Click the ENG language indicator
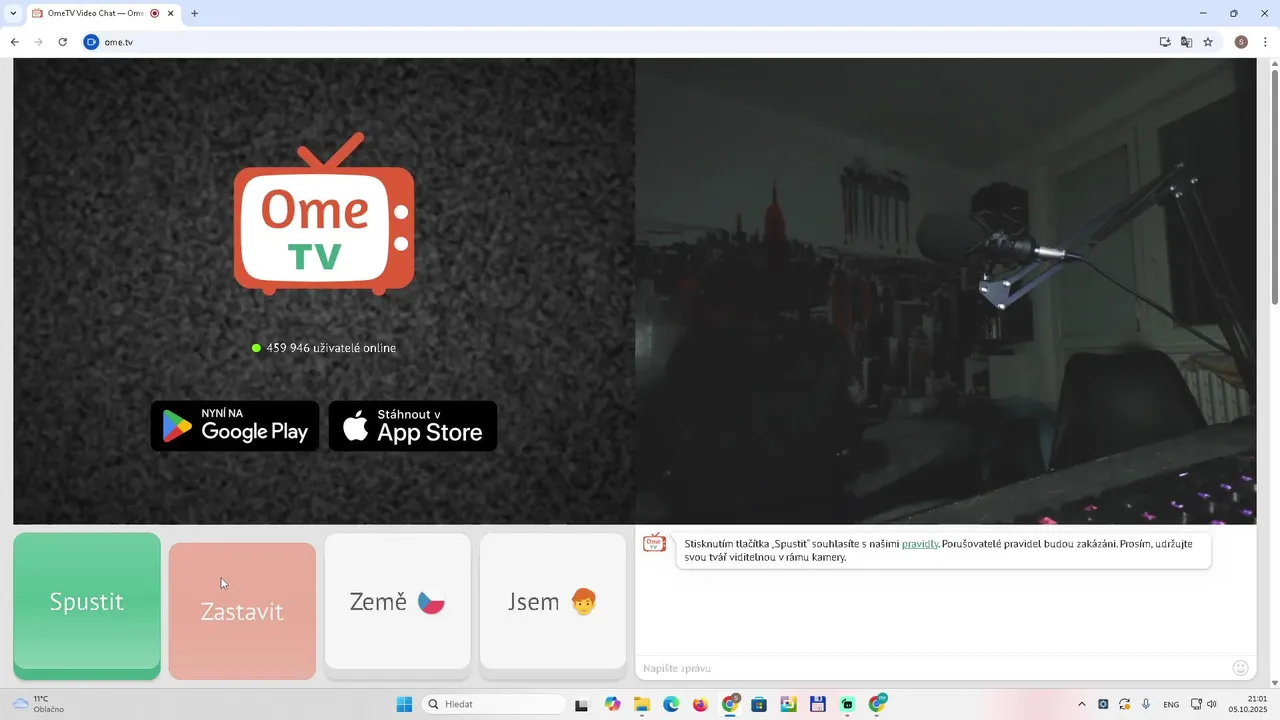The width and height of the screenshot is (1280, 720). click(1171, 704)
